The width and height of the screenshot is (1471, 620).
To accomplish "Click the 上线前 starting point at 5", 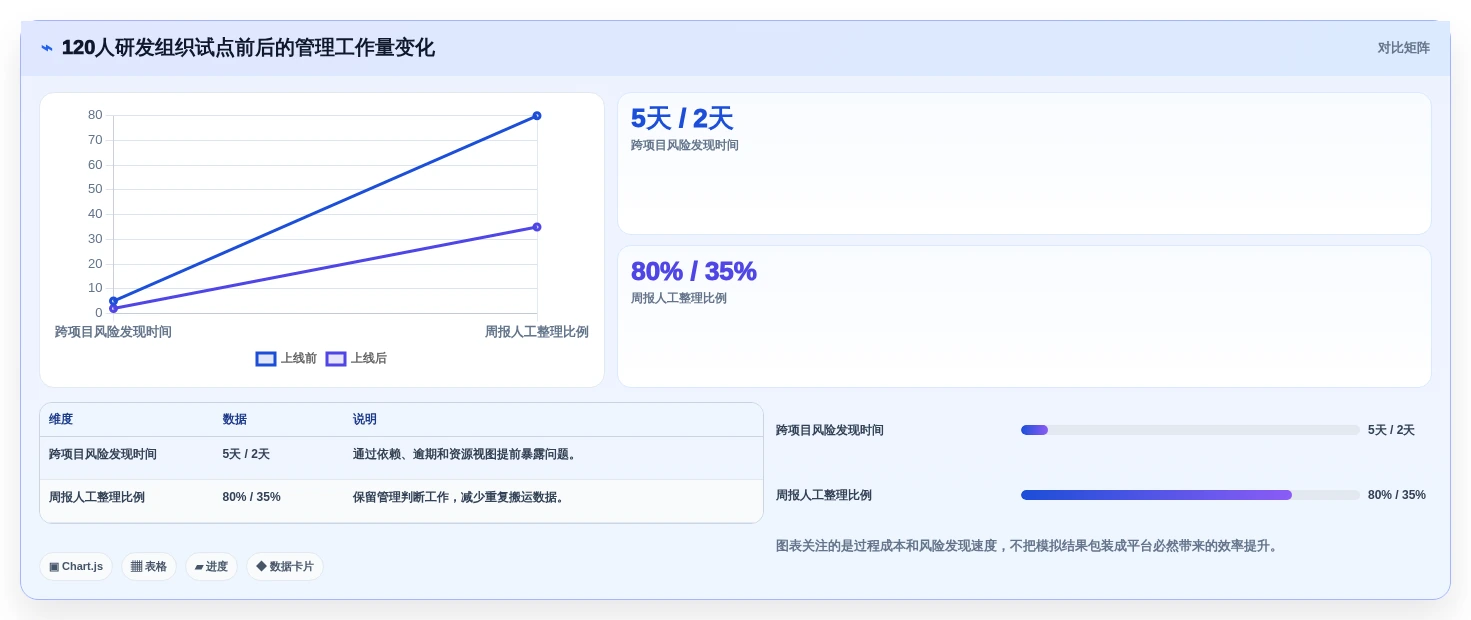I will tap(113, 301).
